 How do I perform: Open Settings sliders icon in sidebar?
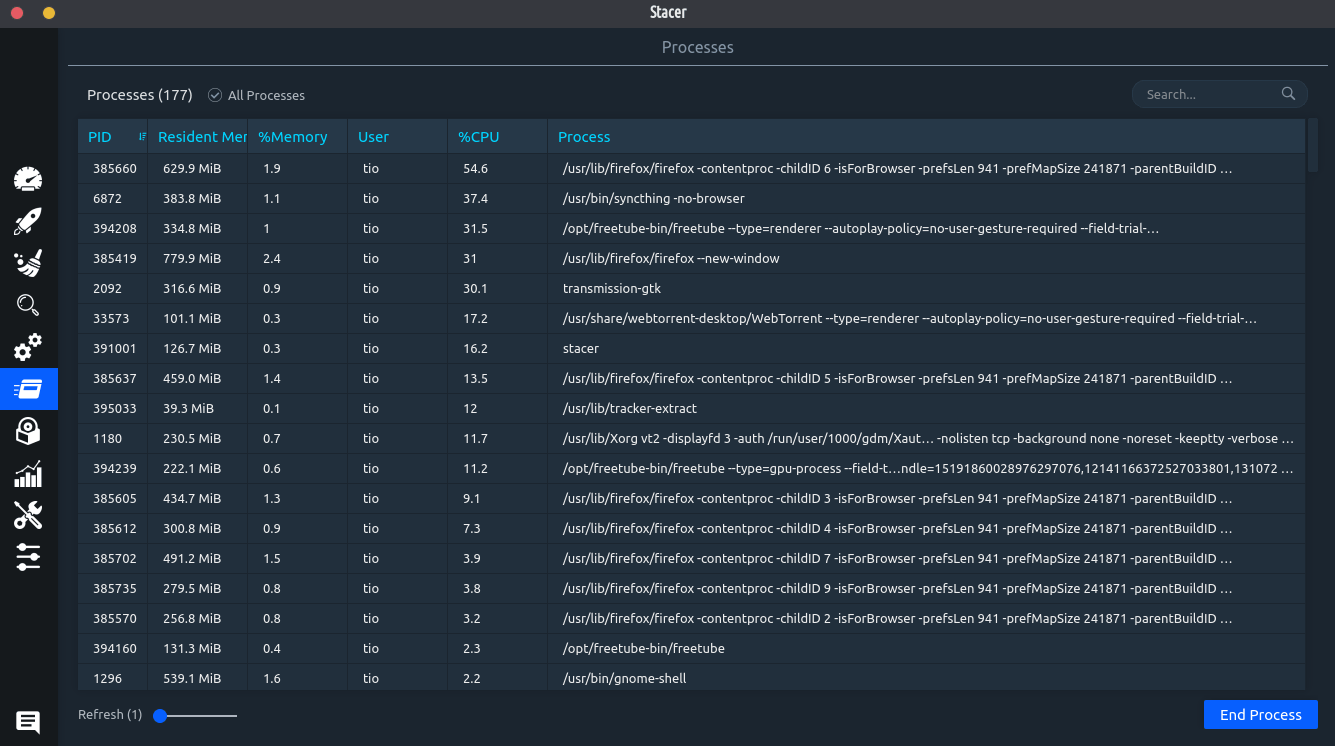28,557
